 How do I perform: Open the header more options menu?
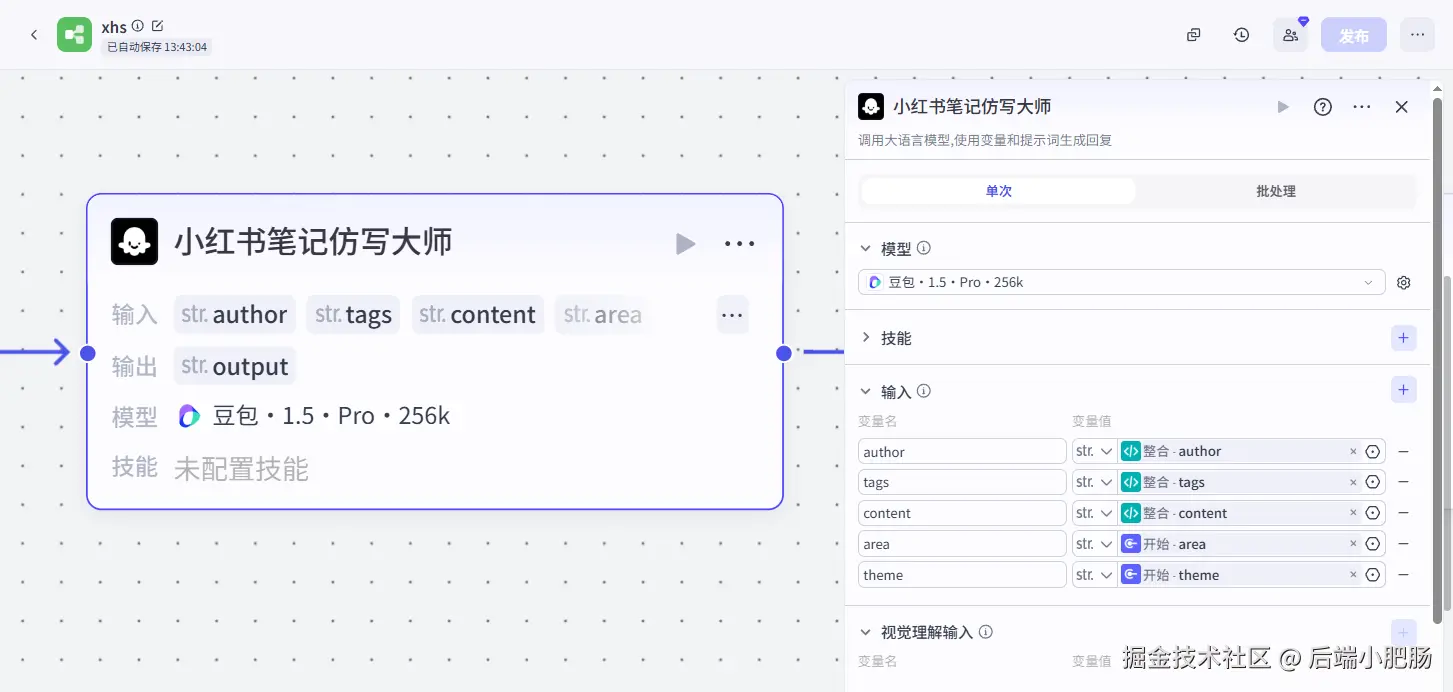pos(1418,35)
